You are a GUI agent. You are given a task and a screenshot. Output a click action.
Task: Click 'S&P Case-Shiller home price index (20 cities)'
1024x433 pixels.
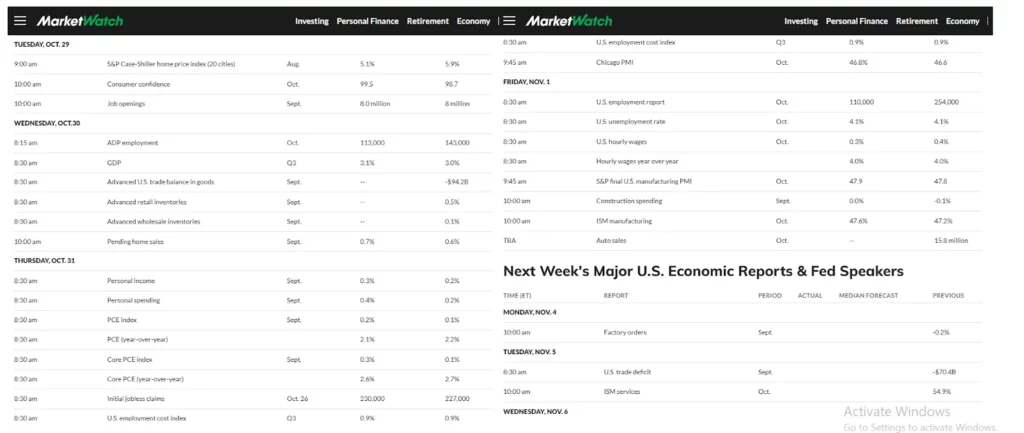(x=171, y=64)
